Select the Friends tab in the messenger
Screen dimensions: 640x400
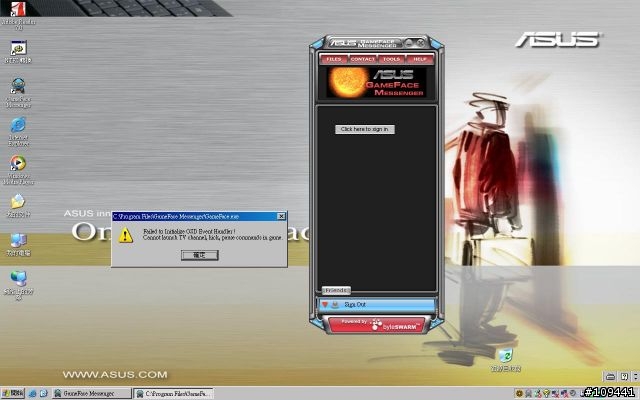click(x=336, y=290)
